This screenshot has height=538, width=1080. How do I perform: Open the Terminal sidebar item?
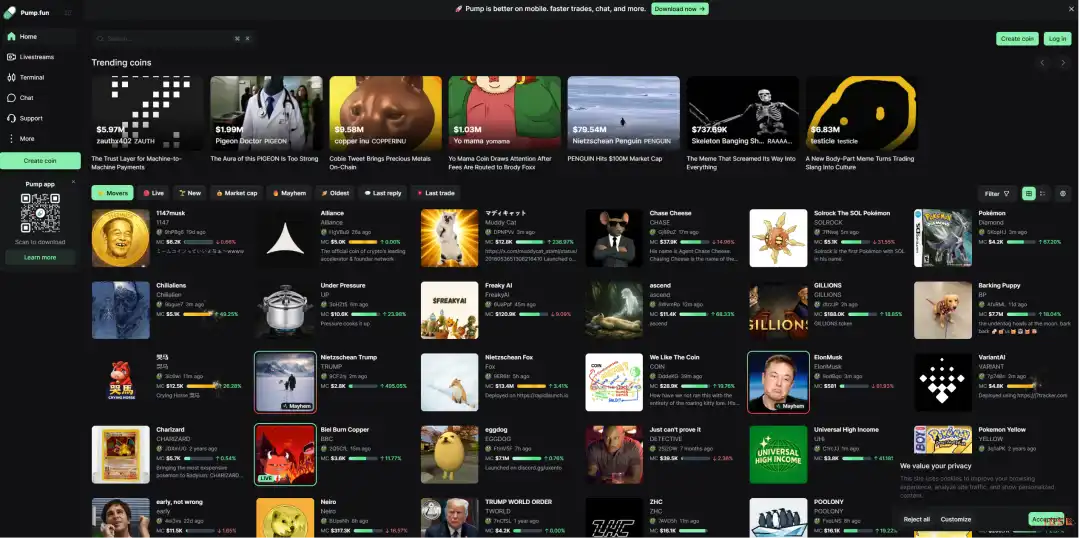[32, 77]
